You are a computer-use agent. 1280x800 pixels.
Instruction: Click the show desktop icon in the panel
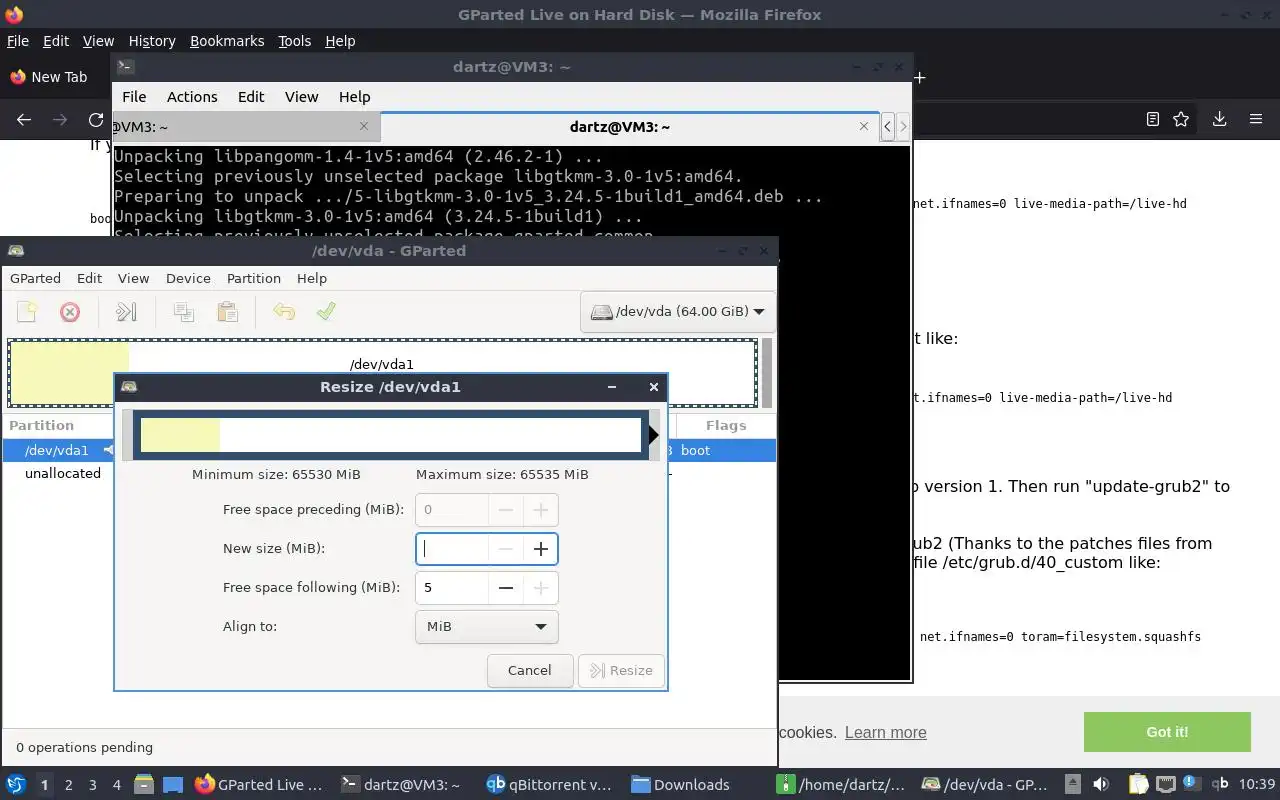(x=172, y=784)
